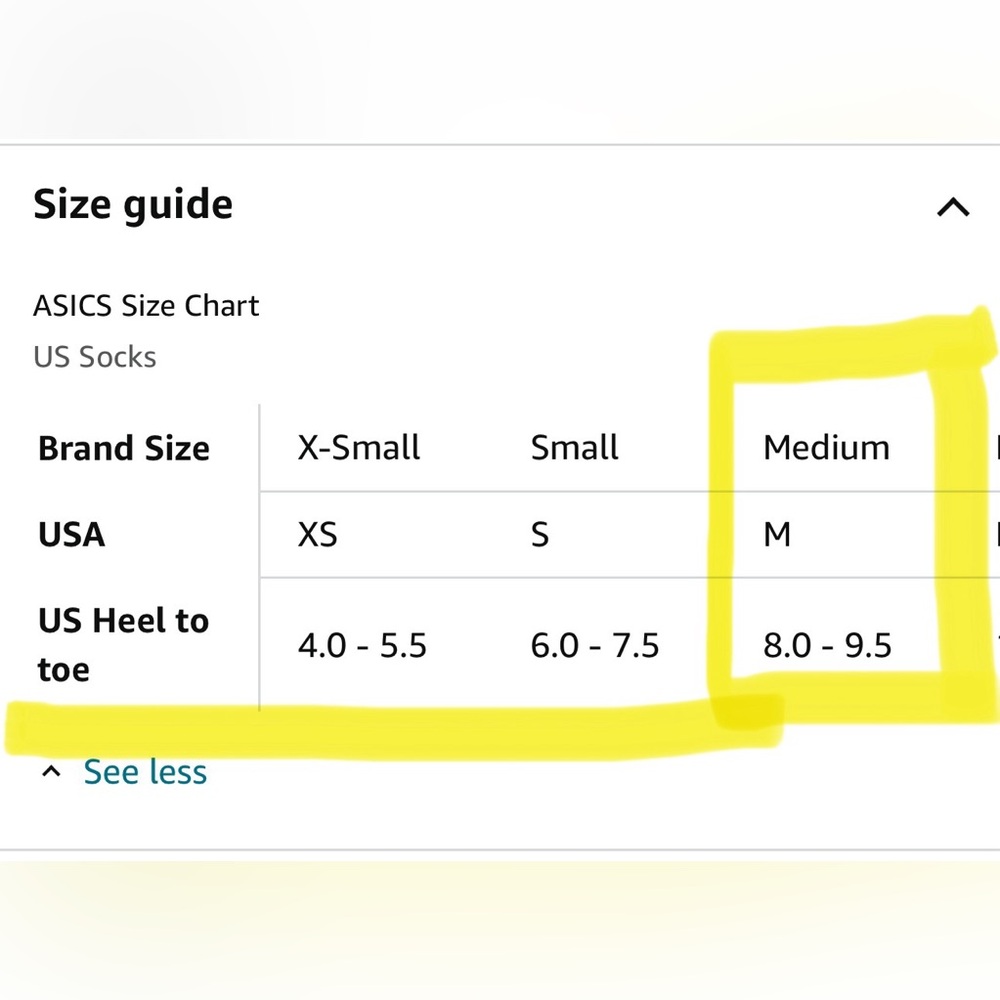1000x1000 pixels.
Task: Click the M size cell
Action: 777,534
